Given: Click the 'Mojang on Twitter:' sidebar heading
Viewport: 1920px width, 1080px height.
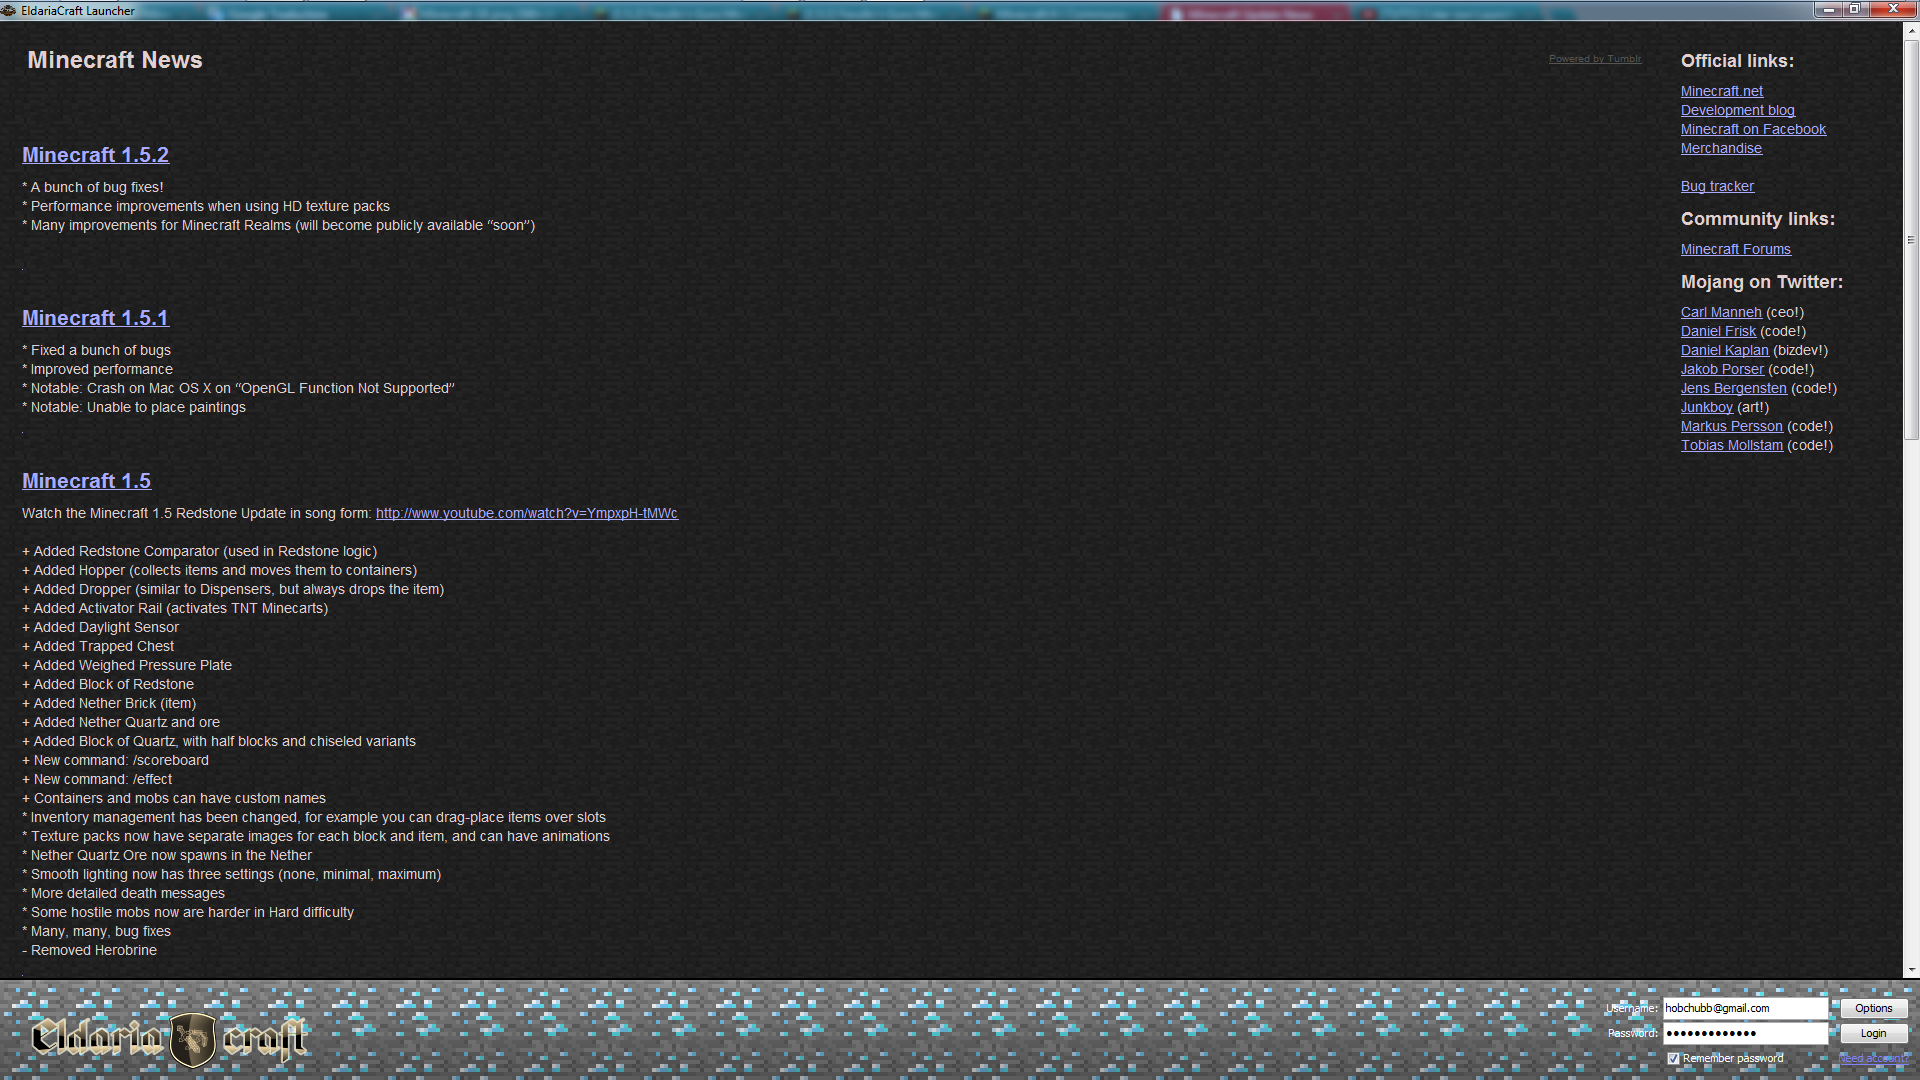Looking at the screenshot, I should click(1762, 282).
